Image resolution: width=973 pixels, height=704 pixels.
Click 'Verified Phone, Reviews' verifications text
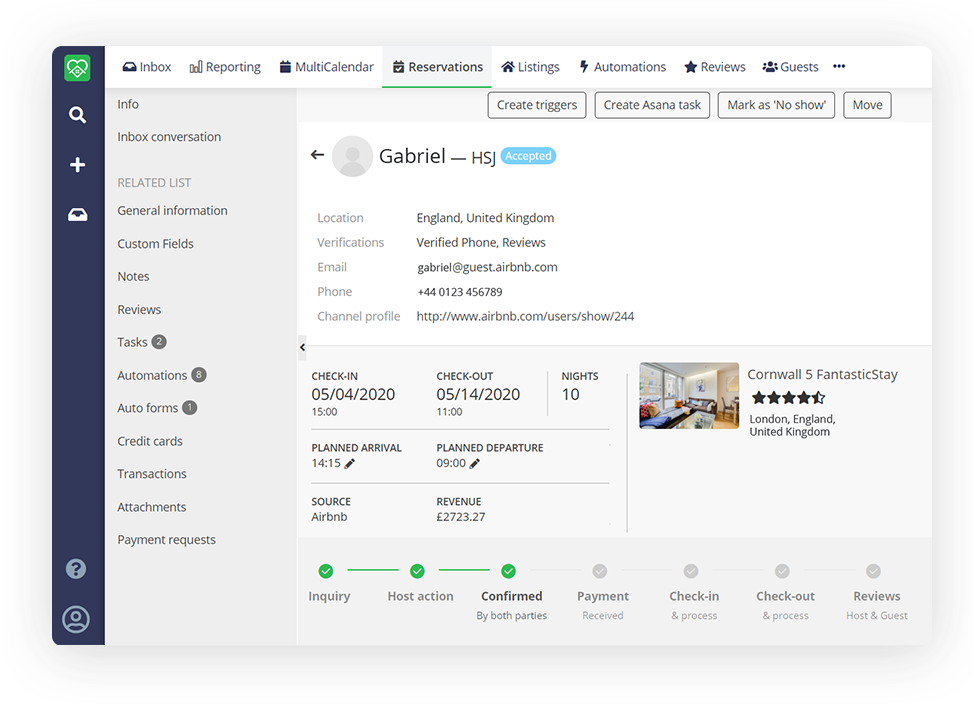(481, 243)
